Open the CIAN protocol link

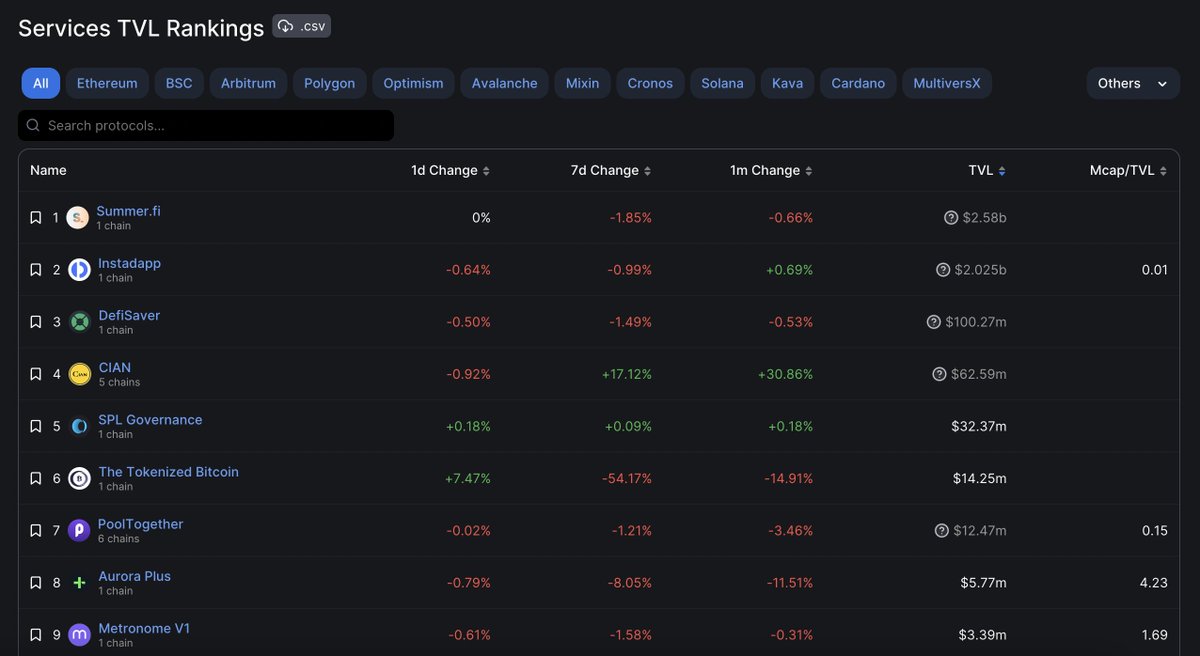click(x=115, y=367)
